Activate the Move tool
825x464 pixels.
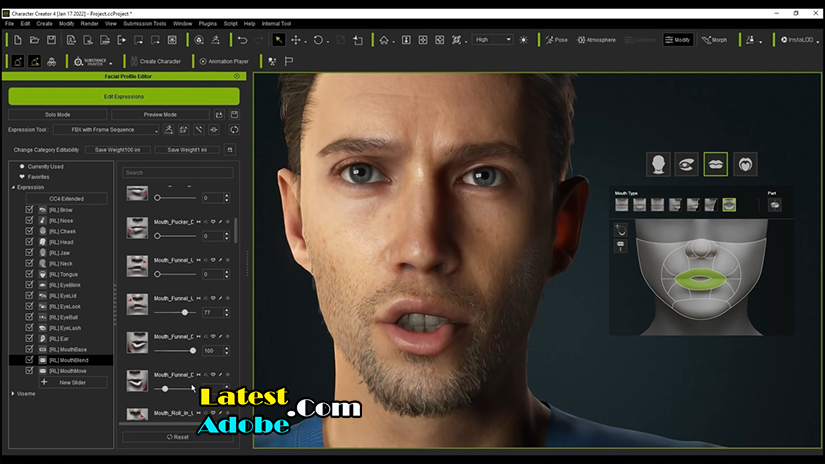point(296,40)
